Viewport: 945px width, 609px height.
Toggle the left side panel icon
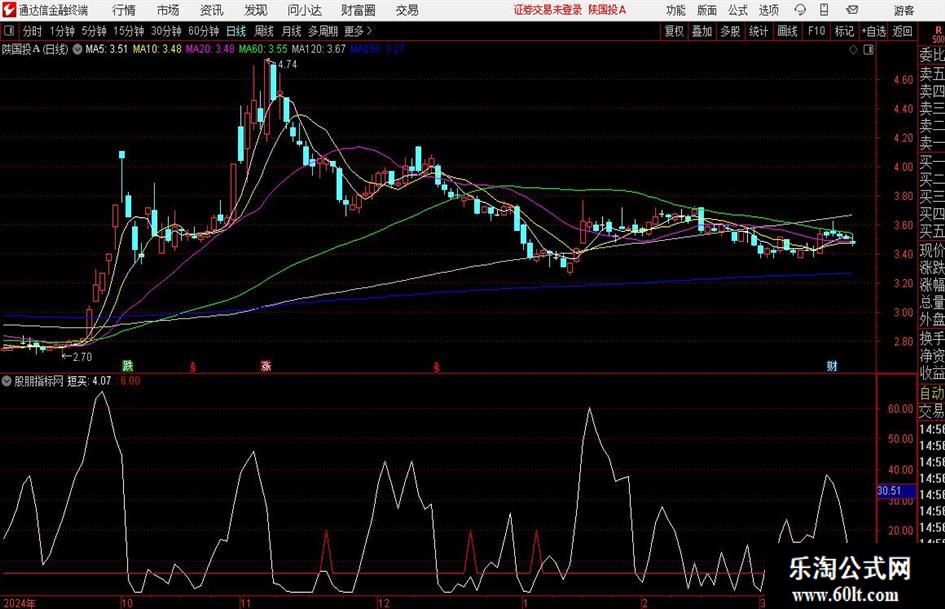pyautogui.click(x=9, y=31)
